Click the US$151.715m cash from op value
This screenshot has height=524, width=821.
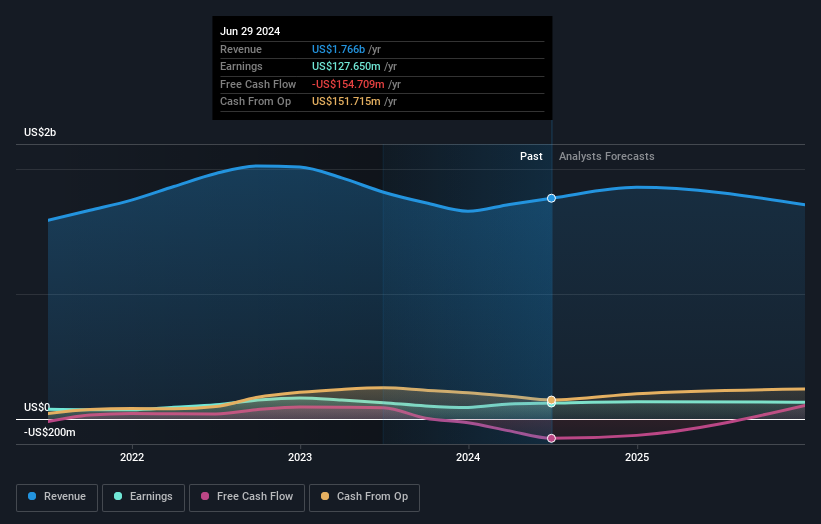(346, 102)
